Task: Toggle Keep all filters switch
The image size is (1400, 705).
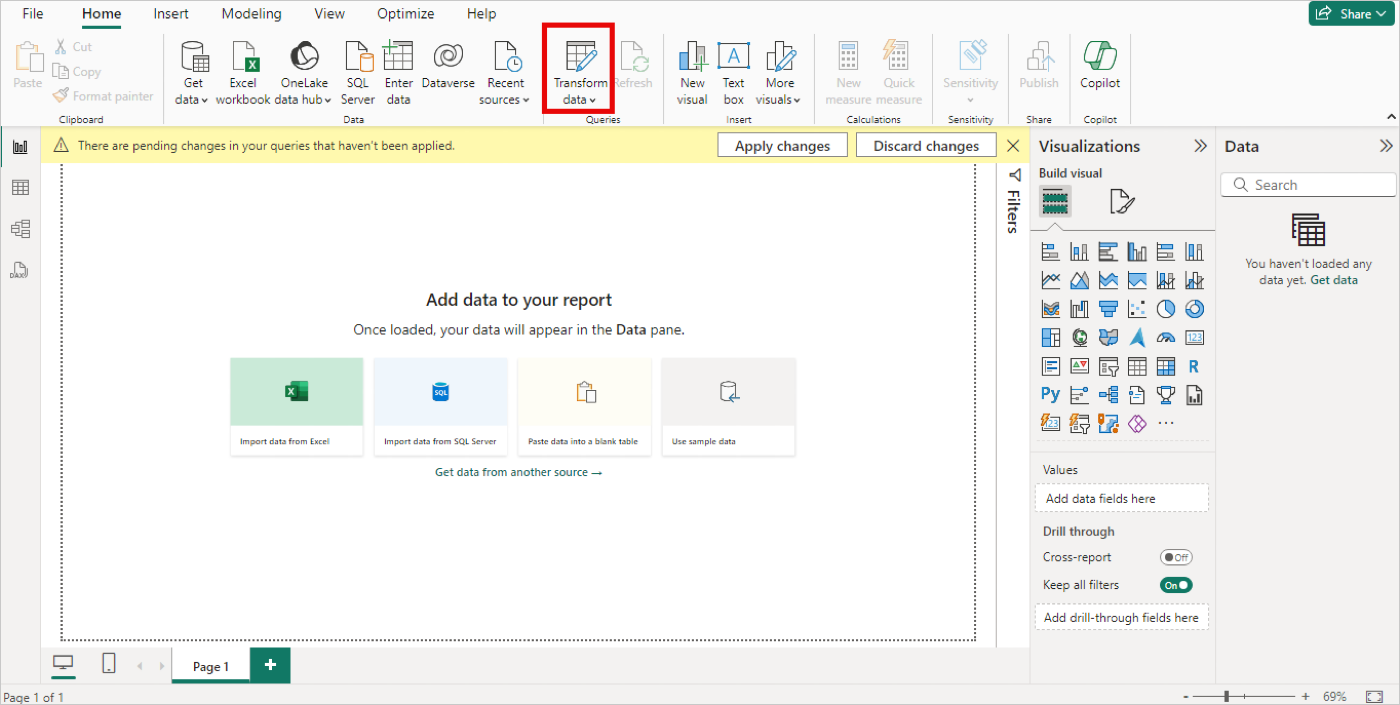Action: click(1176, 585)
